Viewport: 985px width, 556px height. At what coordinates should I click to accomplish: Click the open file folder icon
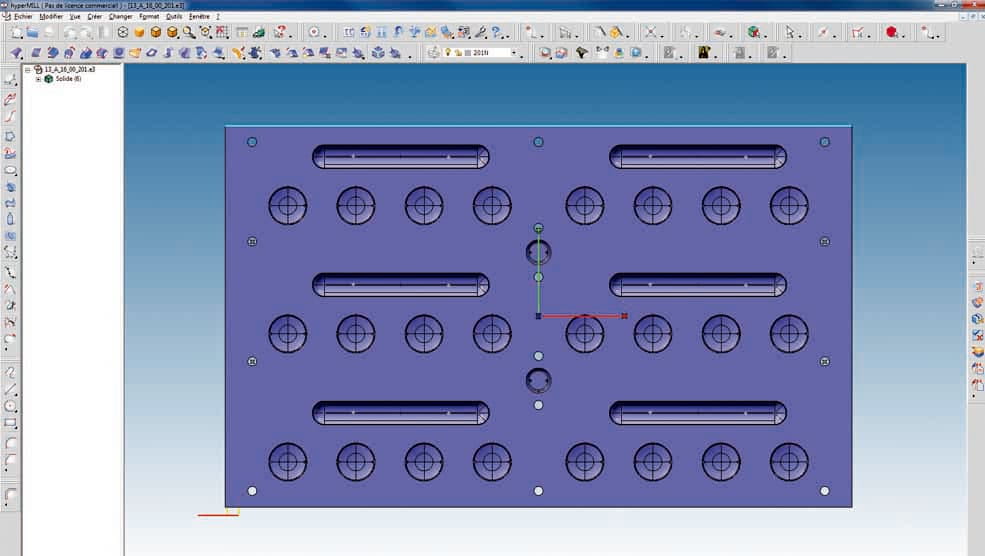click(32, 32)
